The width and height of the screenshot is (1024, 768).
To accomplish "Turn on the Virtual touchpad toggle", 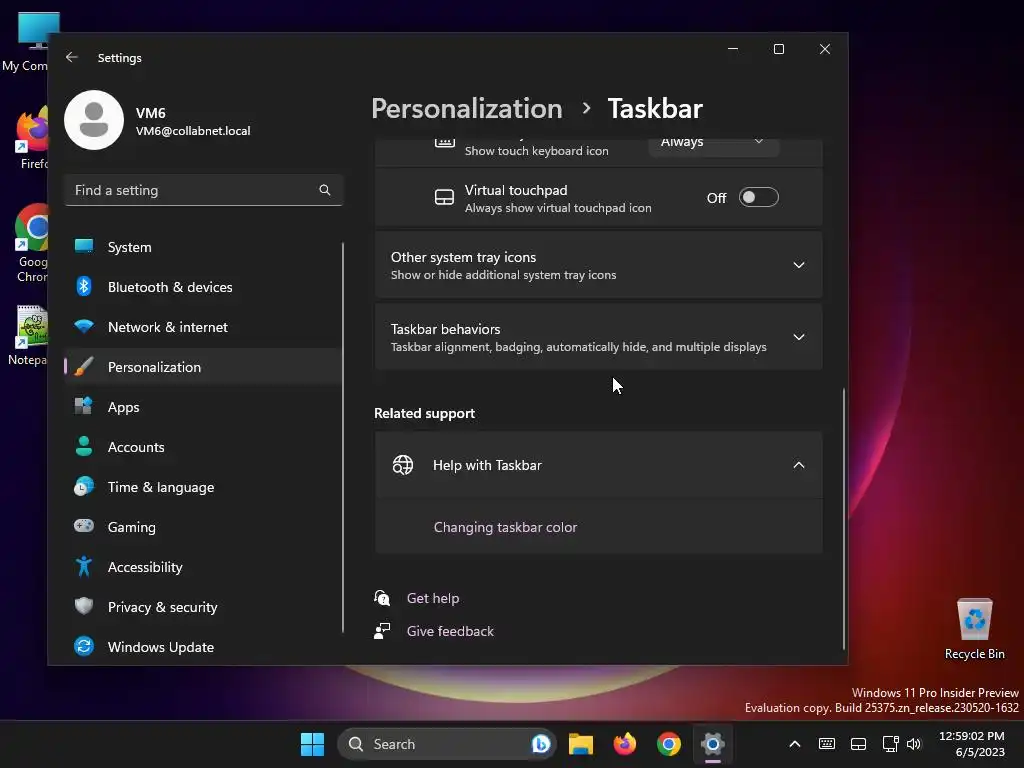I will 758,197.
